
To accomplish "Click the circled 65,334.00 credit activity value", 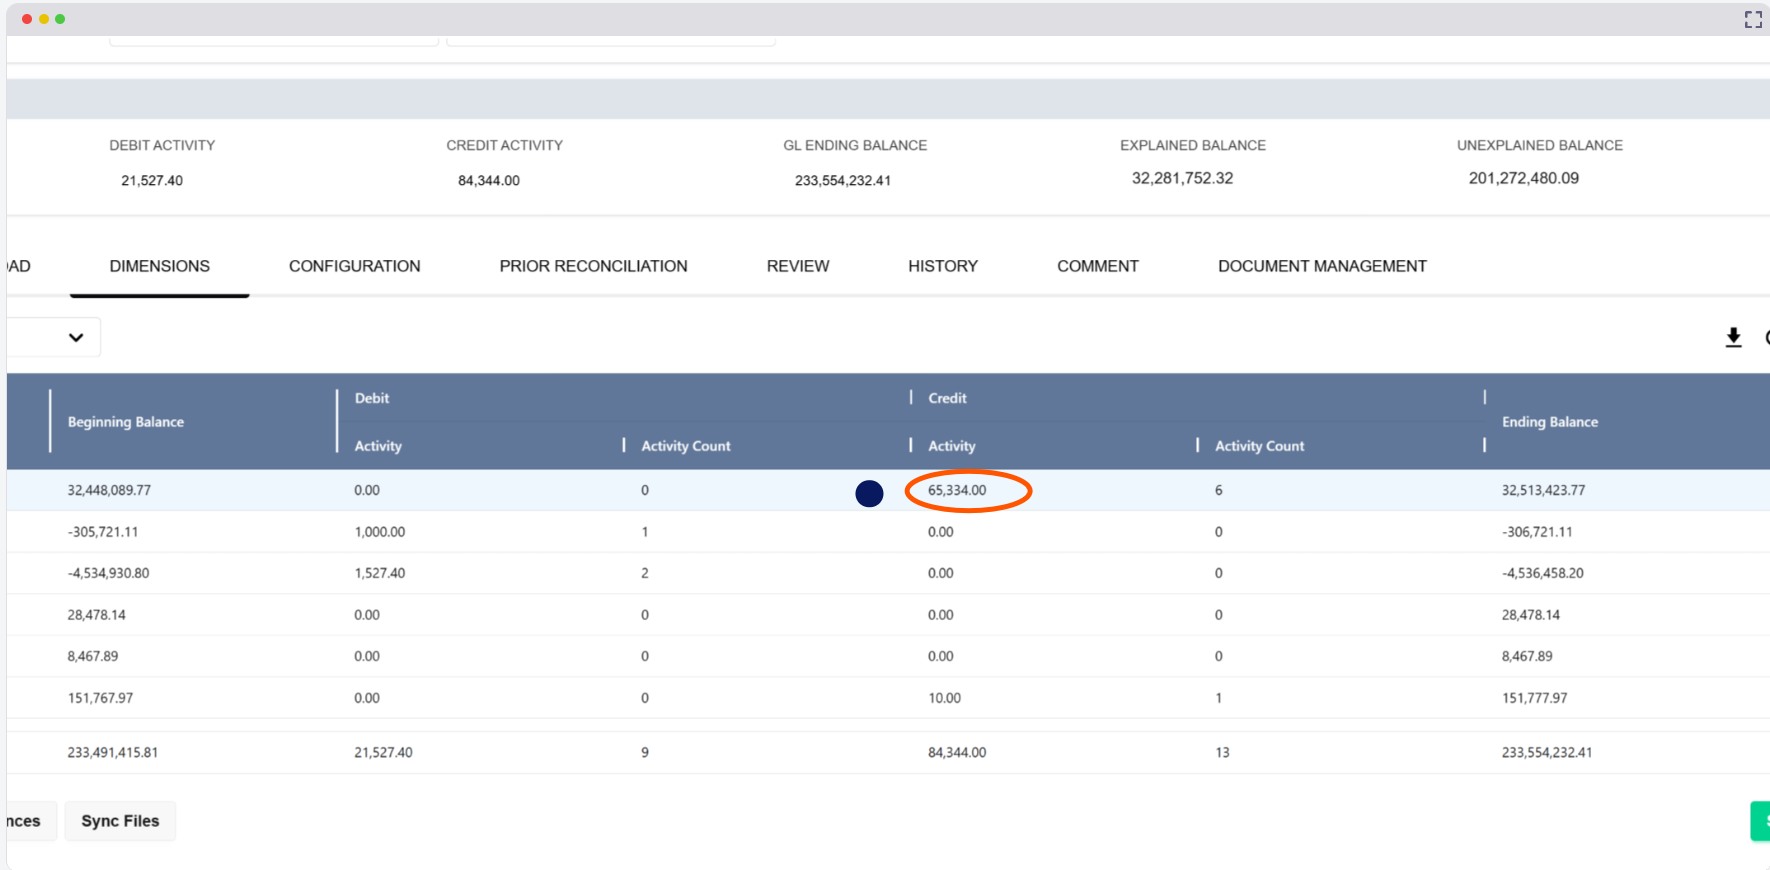I will pos(957,490).
